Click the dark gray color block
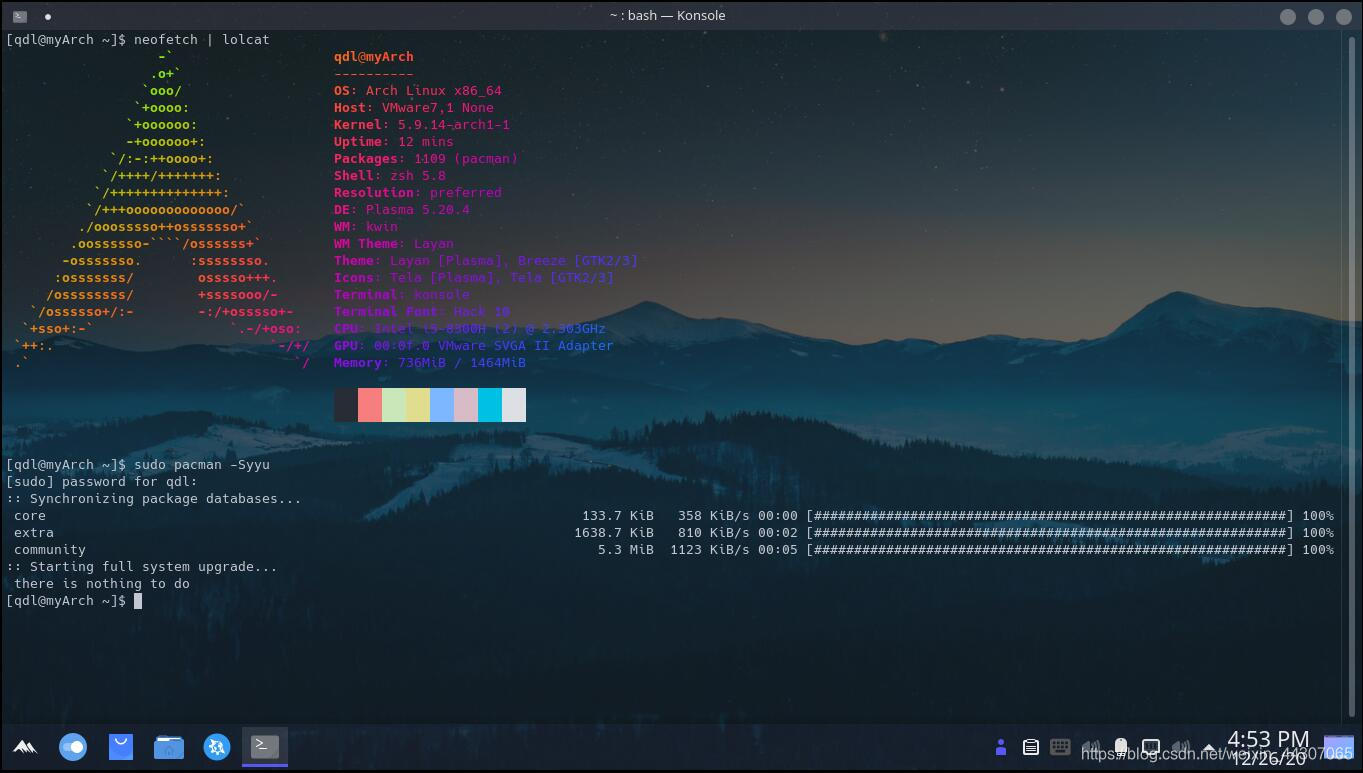The height and width of the screenshot is (773, 1363). [346, 405]
